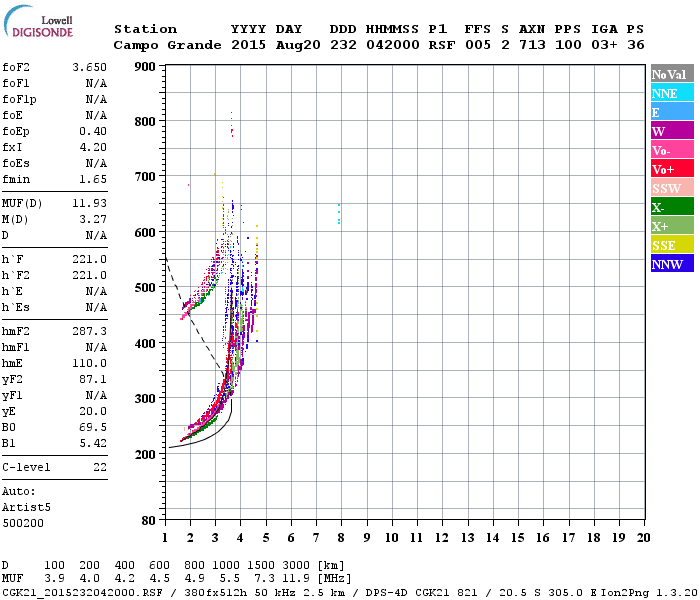Click the fxI value 4.20
The image size is (700, 600).
click(93, 147)
